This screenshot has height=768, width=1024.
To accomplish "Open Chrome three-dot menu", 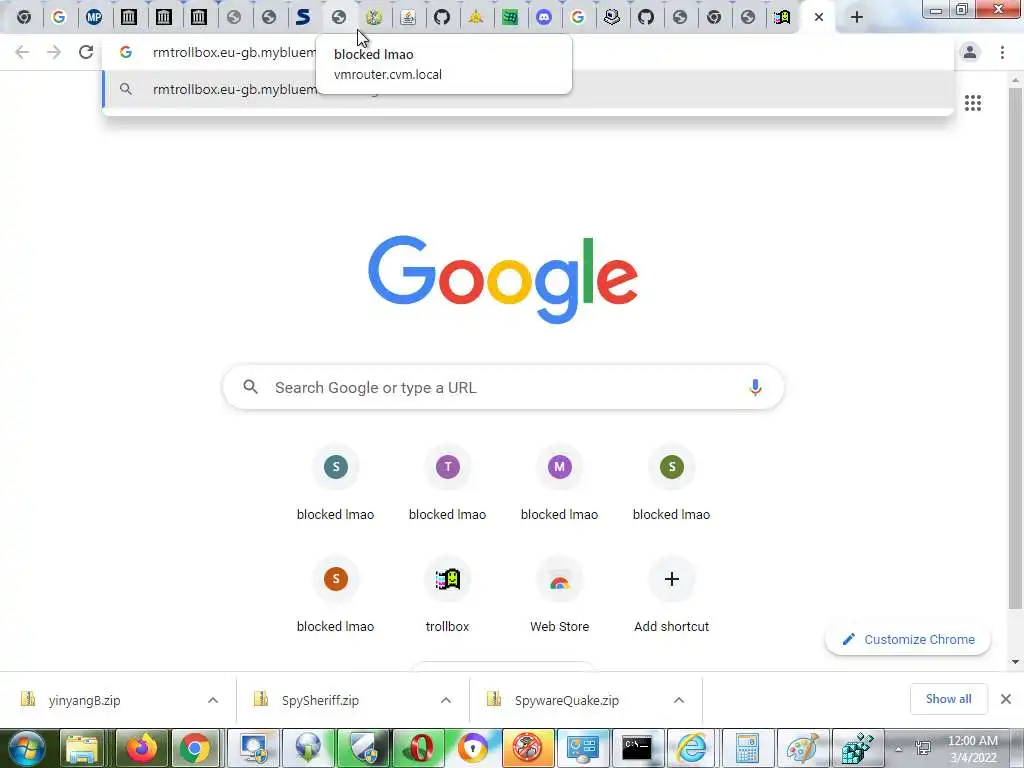I will coord(1002,52).
